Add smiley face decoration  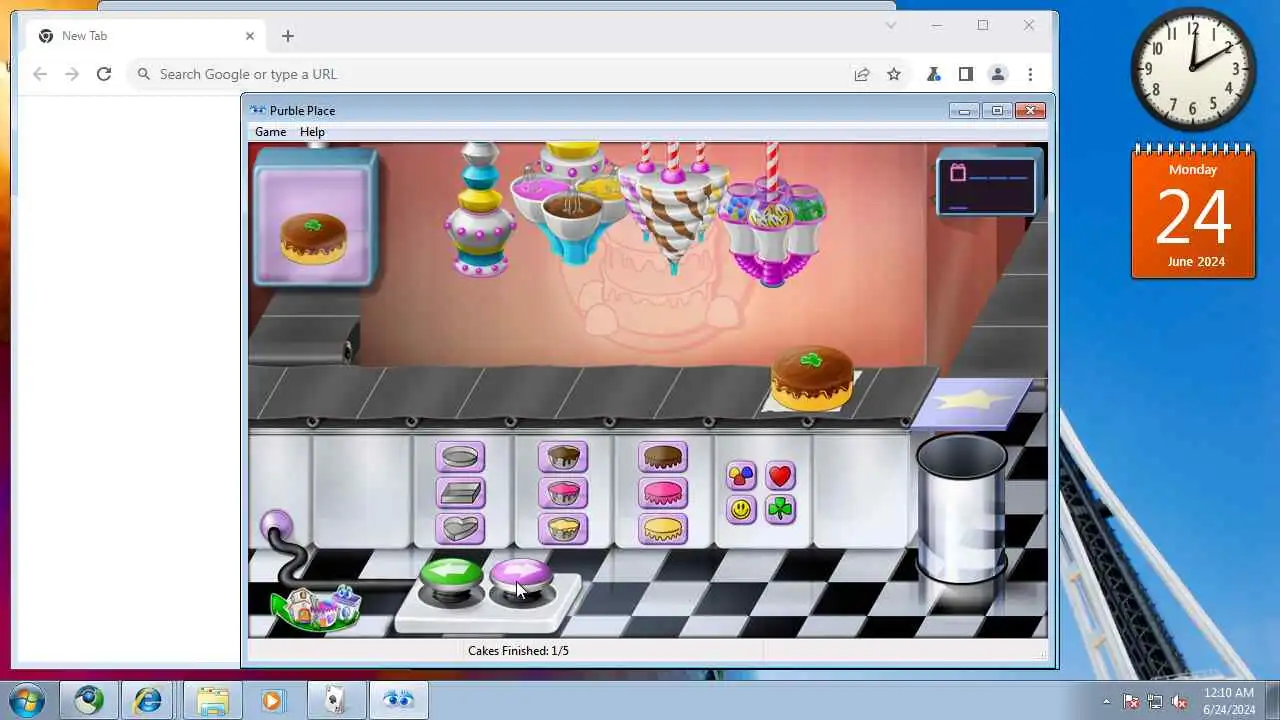pyautogui.click(x=741, y=510)
